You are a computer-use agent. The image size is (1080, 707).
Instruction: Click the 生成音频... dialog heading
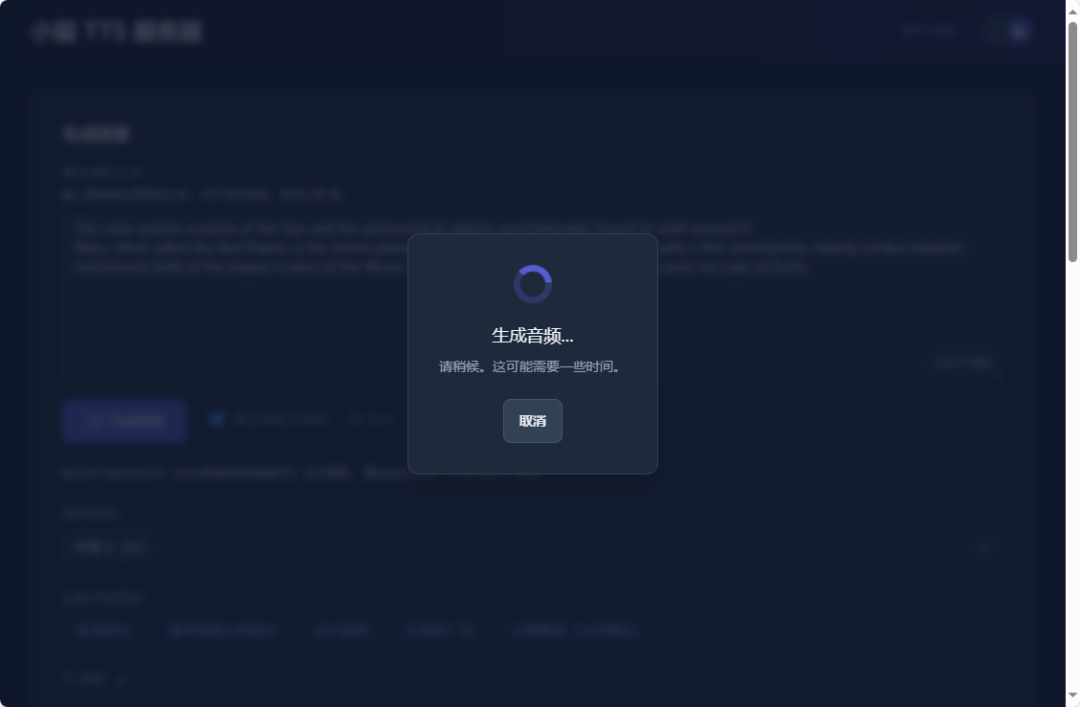click(x=532, y=336)
